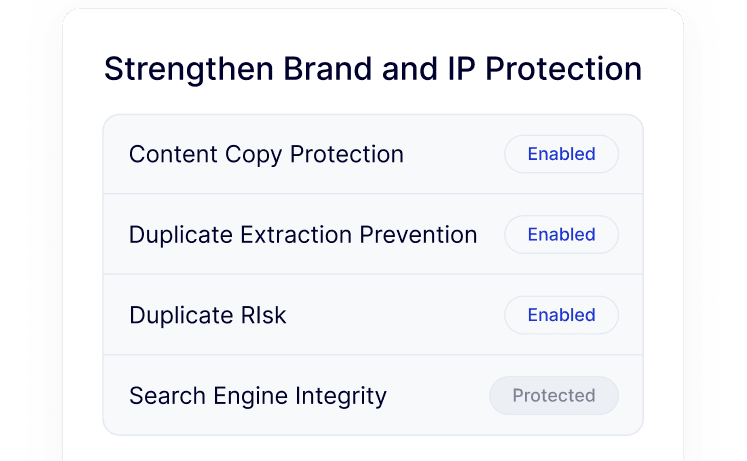This screenshot has height=461, width=747.
Task: Click the word Prevention in the second row
Action: (x=420, y=235)
